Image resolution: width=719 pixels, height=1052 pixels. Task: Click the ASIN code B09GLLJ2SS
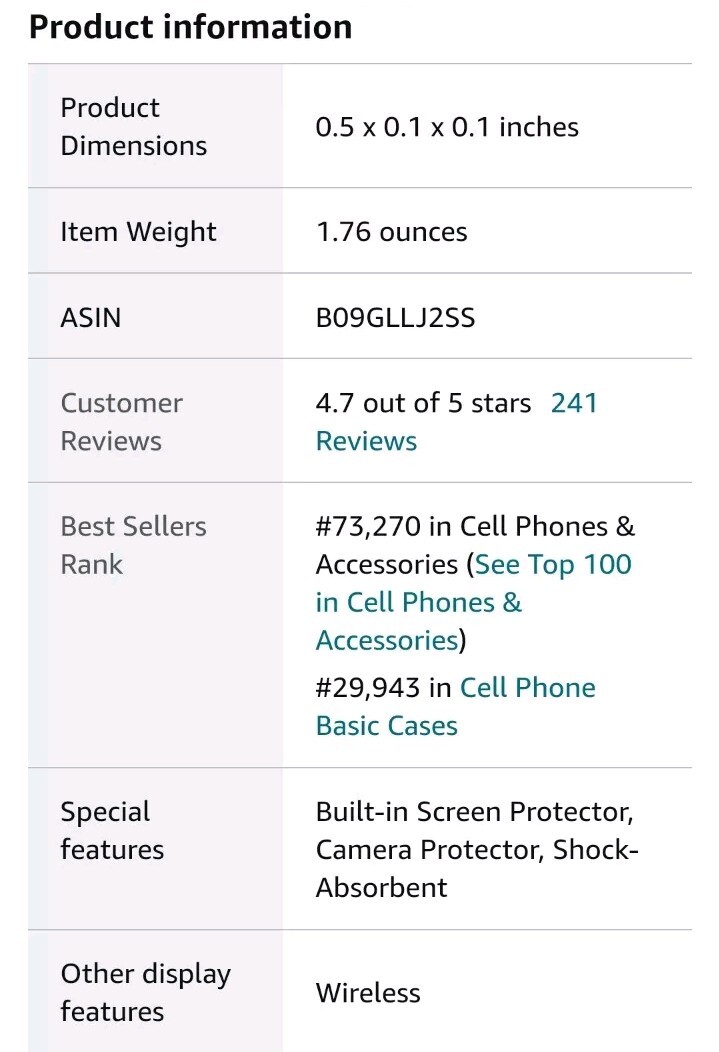click(x=395, y=317)
